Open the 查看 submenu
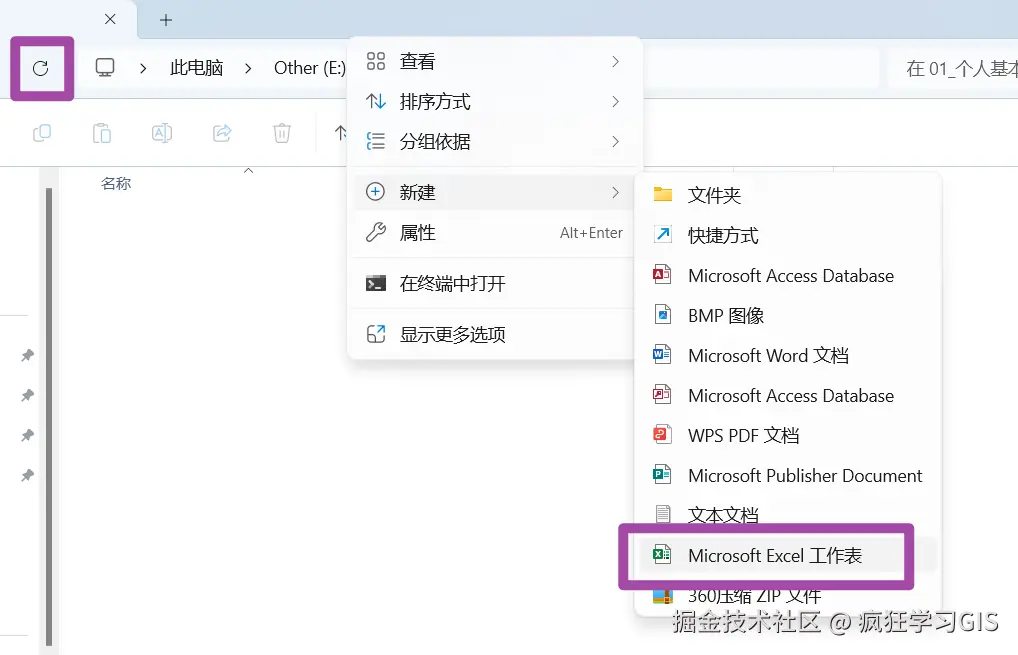 (494, 62)
